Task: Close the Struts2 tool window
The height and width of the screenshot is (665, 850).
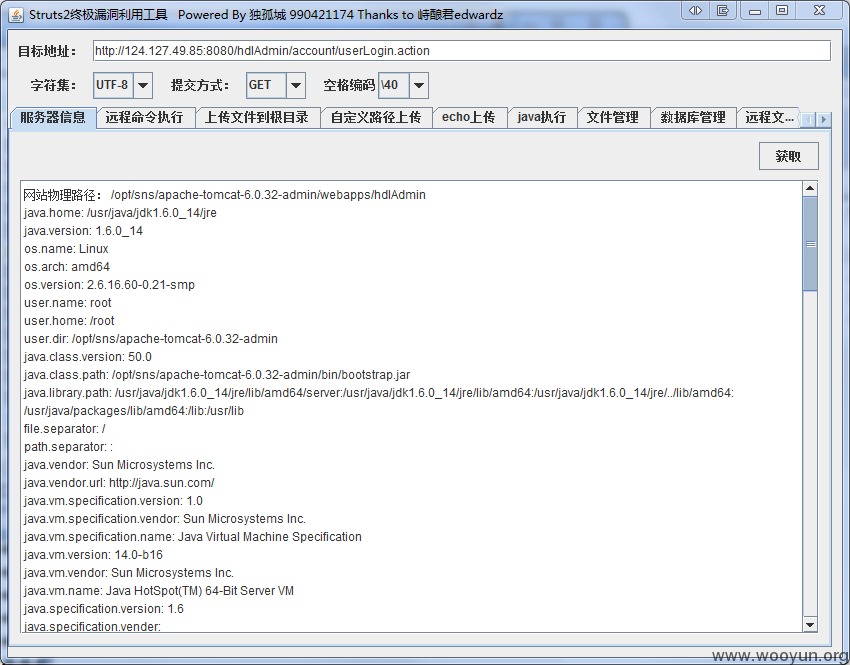Action: (820, 10)
